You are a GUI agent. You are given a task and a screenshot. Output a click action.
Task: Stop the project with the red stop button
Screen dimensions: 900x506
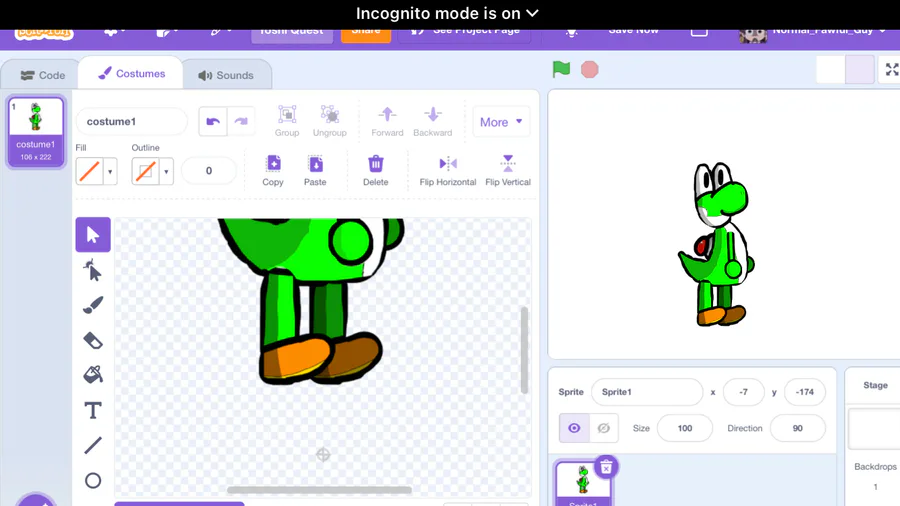pos(589,69)
